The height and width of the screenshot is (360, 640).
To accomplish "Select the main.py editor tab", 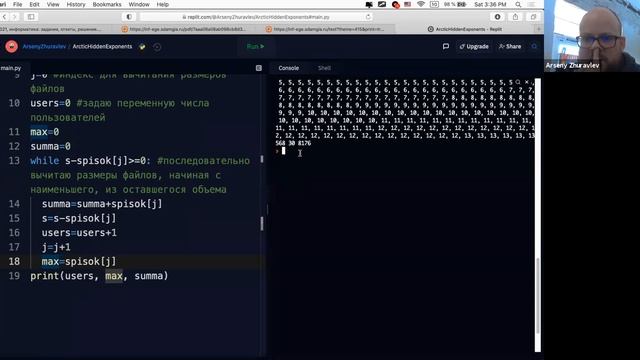I will coord(11,68).
